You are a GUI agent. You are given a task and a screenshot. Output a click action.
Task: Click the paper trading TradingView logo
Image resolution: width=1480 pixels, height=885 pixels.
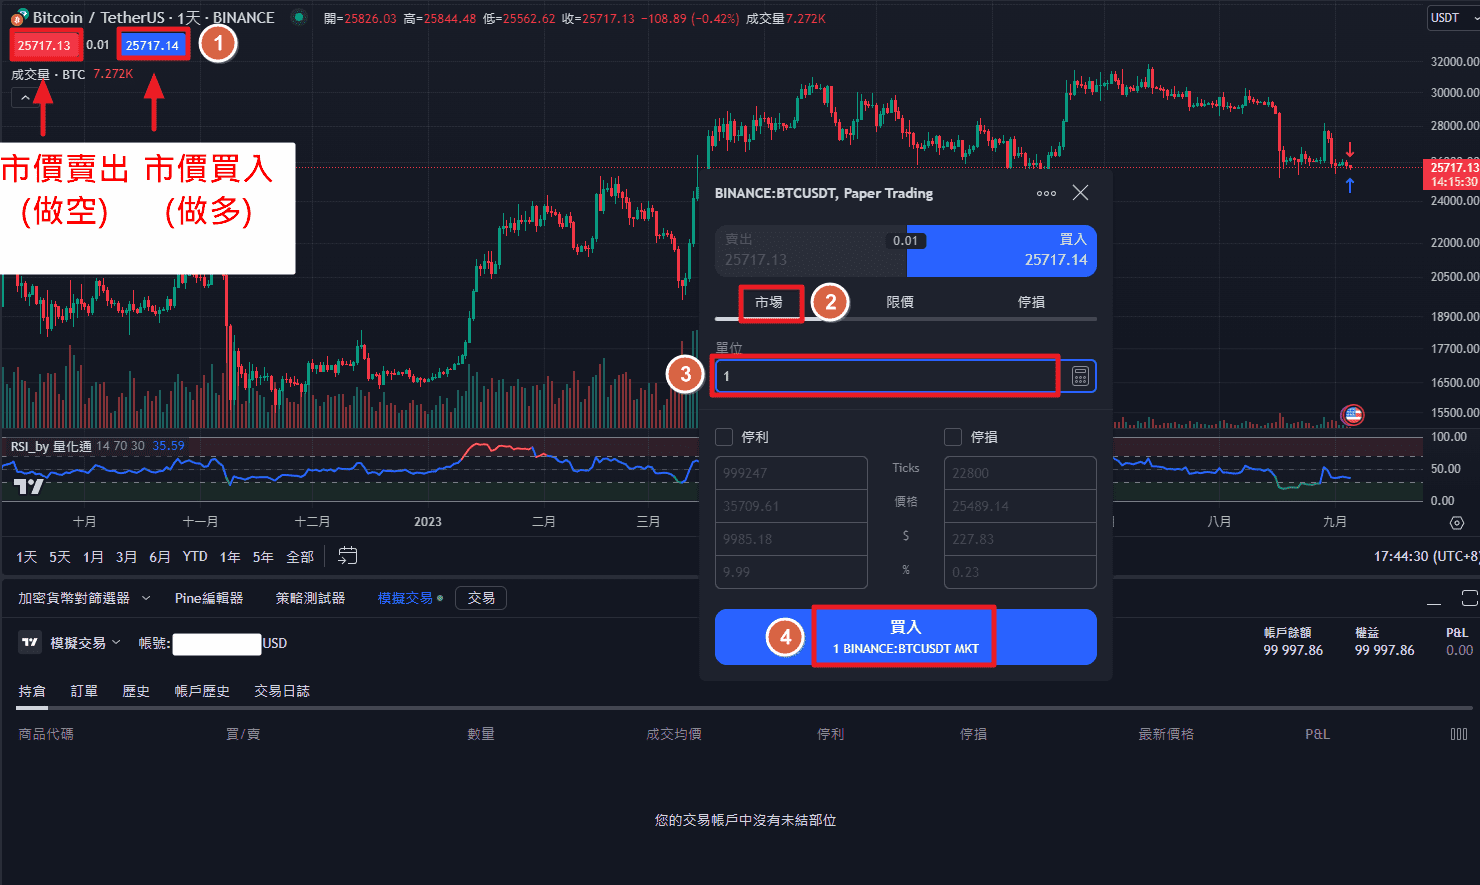coord(30,643)
